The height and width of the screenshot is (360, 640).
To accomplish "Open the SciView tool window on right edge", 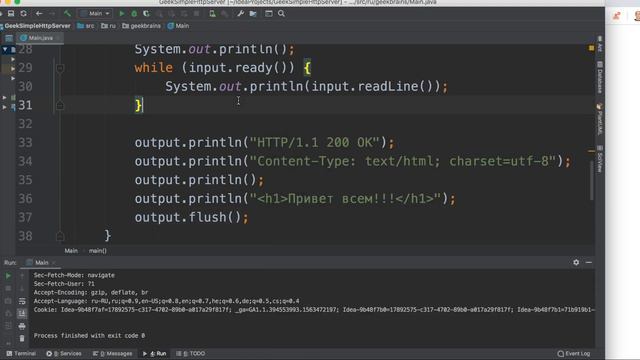I will click(x=600, y=159).
